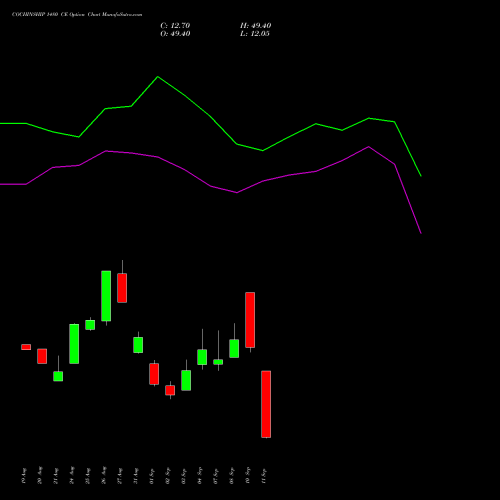Select the short green 25 Aug candlestick
500x500 pixels.
[90, 325]
